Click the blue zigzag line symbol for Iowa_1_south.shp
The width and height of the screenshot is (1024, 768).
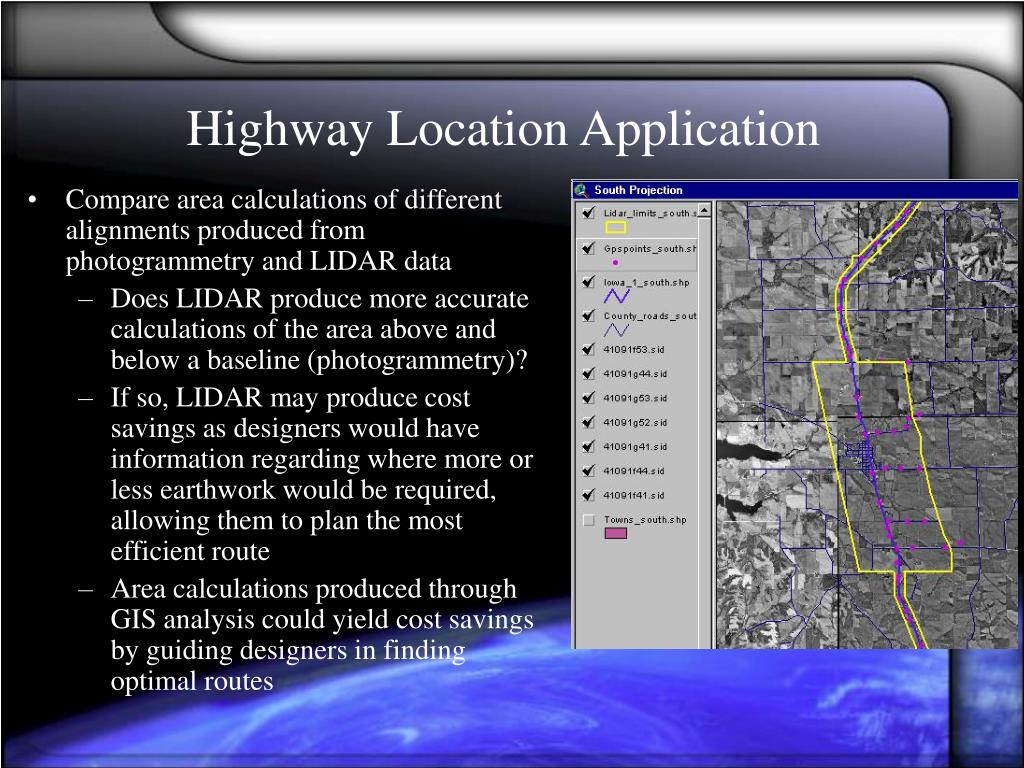tap(616, 296)
